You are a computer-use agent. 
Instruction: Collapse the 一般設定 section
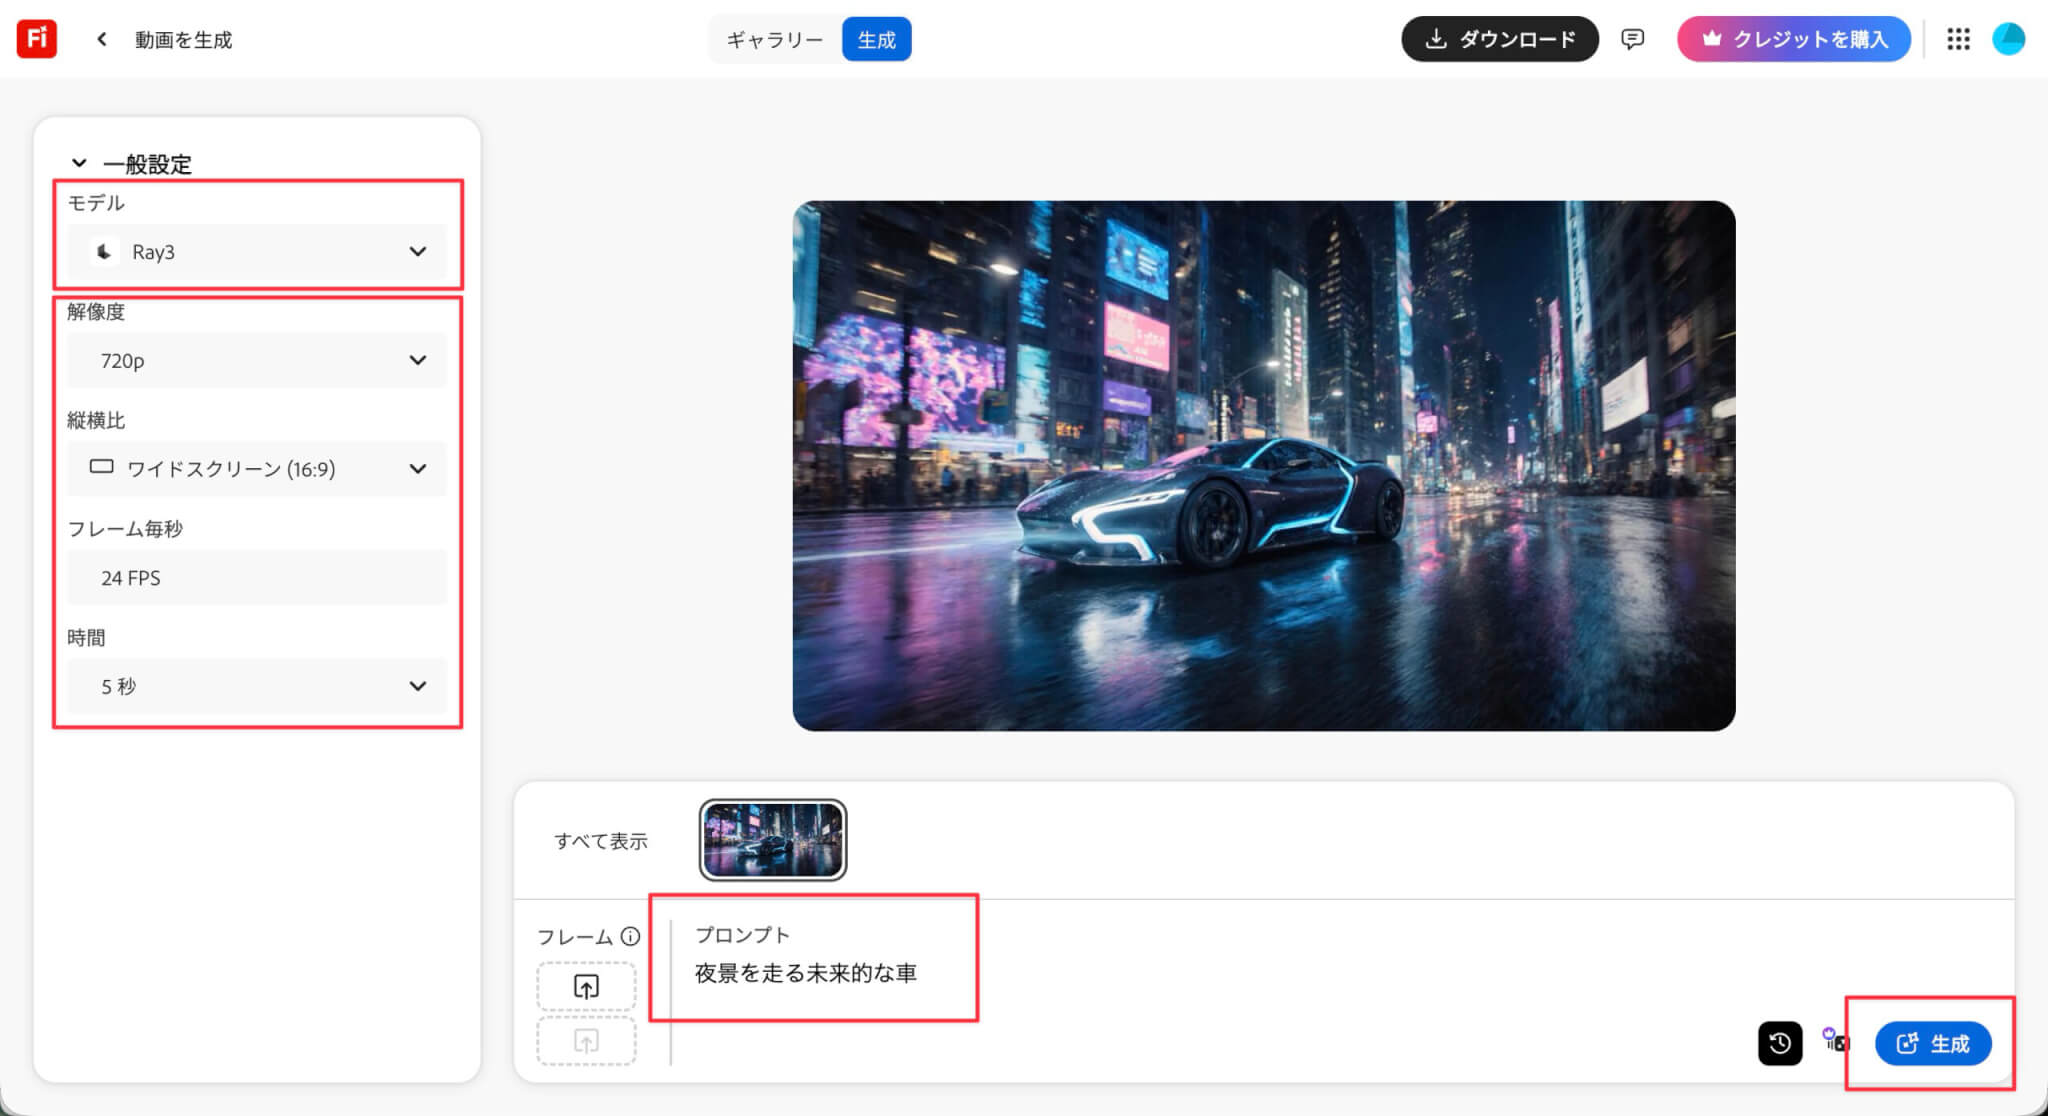pyautogui.click(x=80, y=163)
